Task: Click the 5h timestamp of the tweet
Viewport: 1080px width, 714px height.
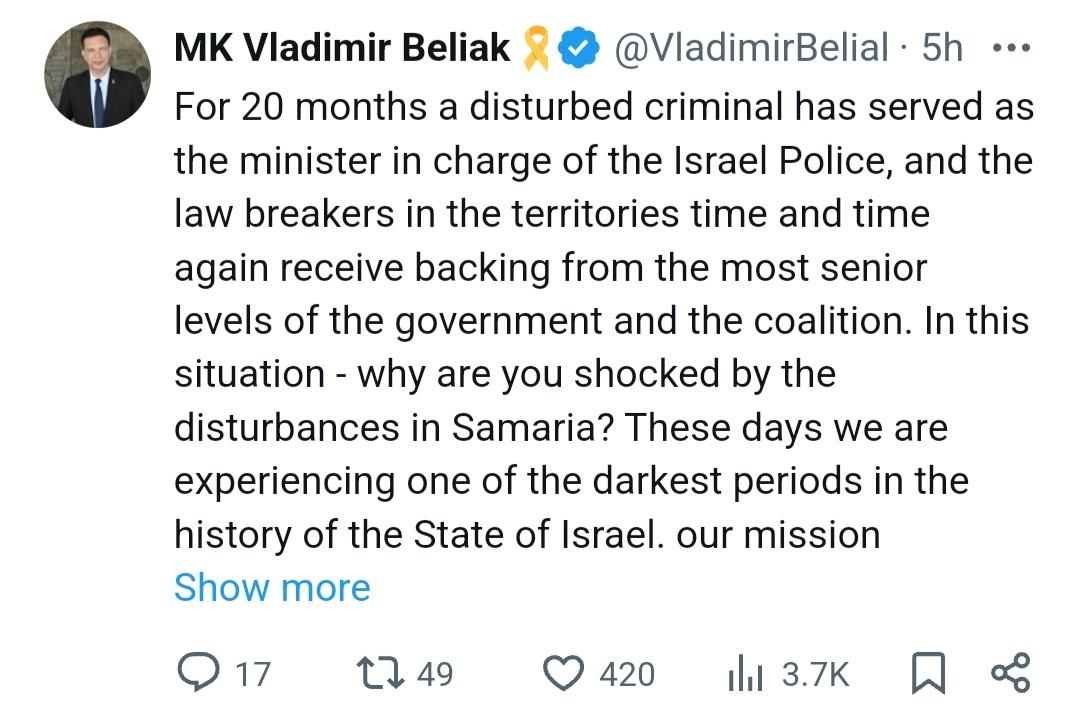Action: [942, 46]
